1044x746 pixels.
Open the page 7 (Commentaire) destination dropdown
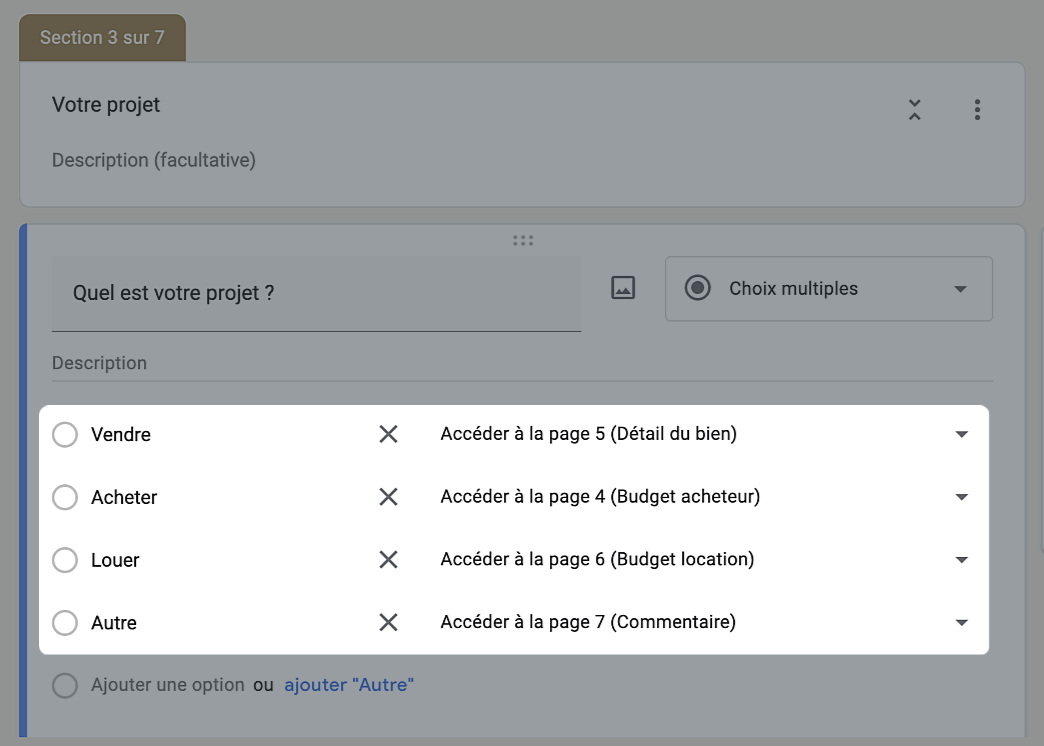(x=961, y=622)
